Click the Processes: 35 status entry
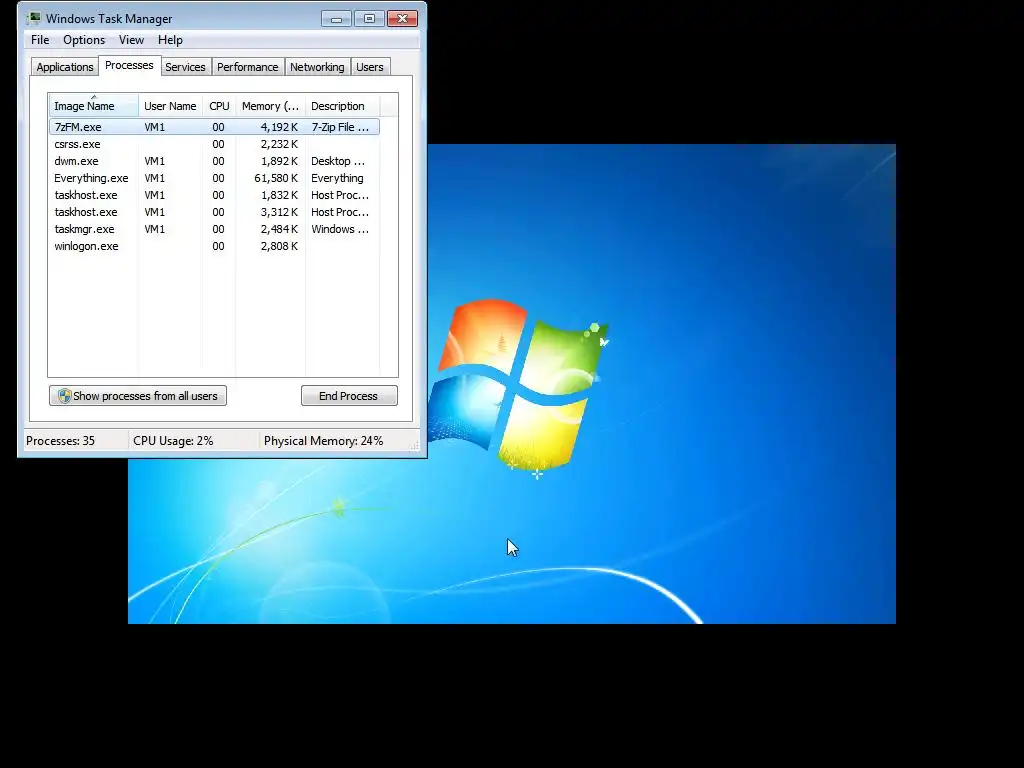 [60, 441]
